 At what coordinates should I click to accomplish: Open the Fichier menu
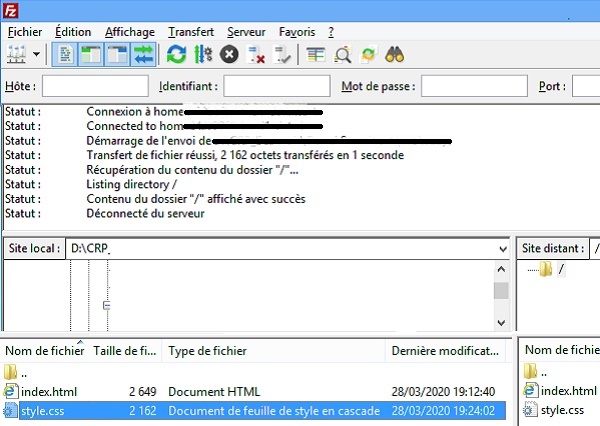pyautogui.click(x=24, y=32)
